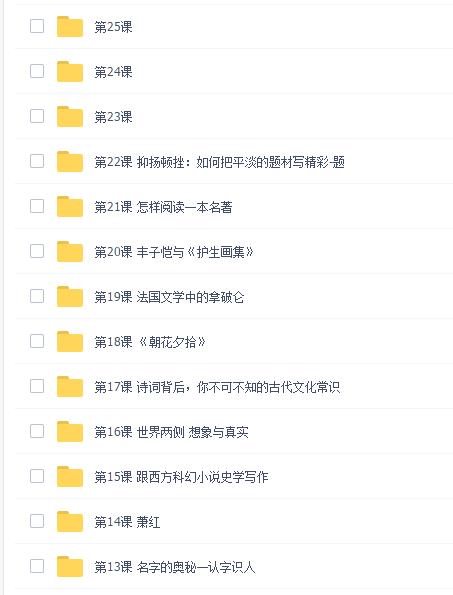Viewport: 453px width, 595px height.
Task: Mark the checkbox for 第16课 世界两侧
Action: click(37, 431)
